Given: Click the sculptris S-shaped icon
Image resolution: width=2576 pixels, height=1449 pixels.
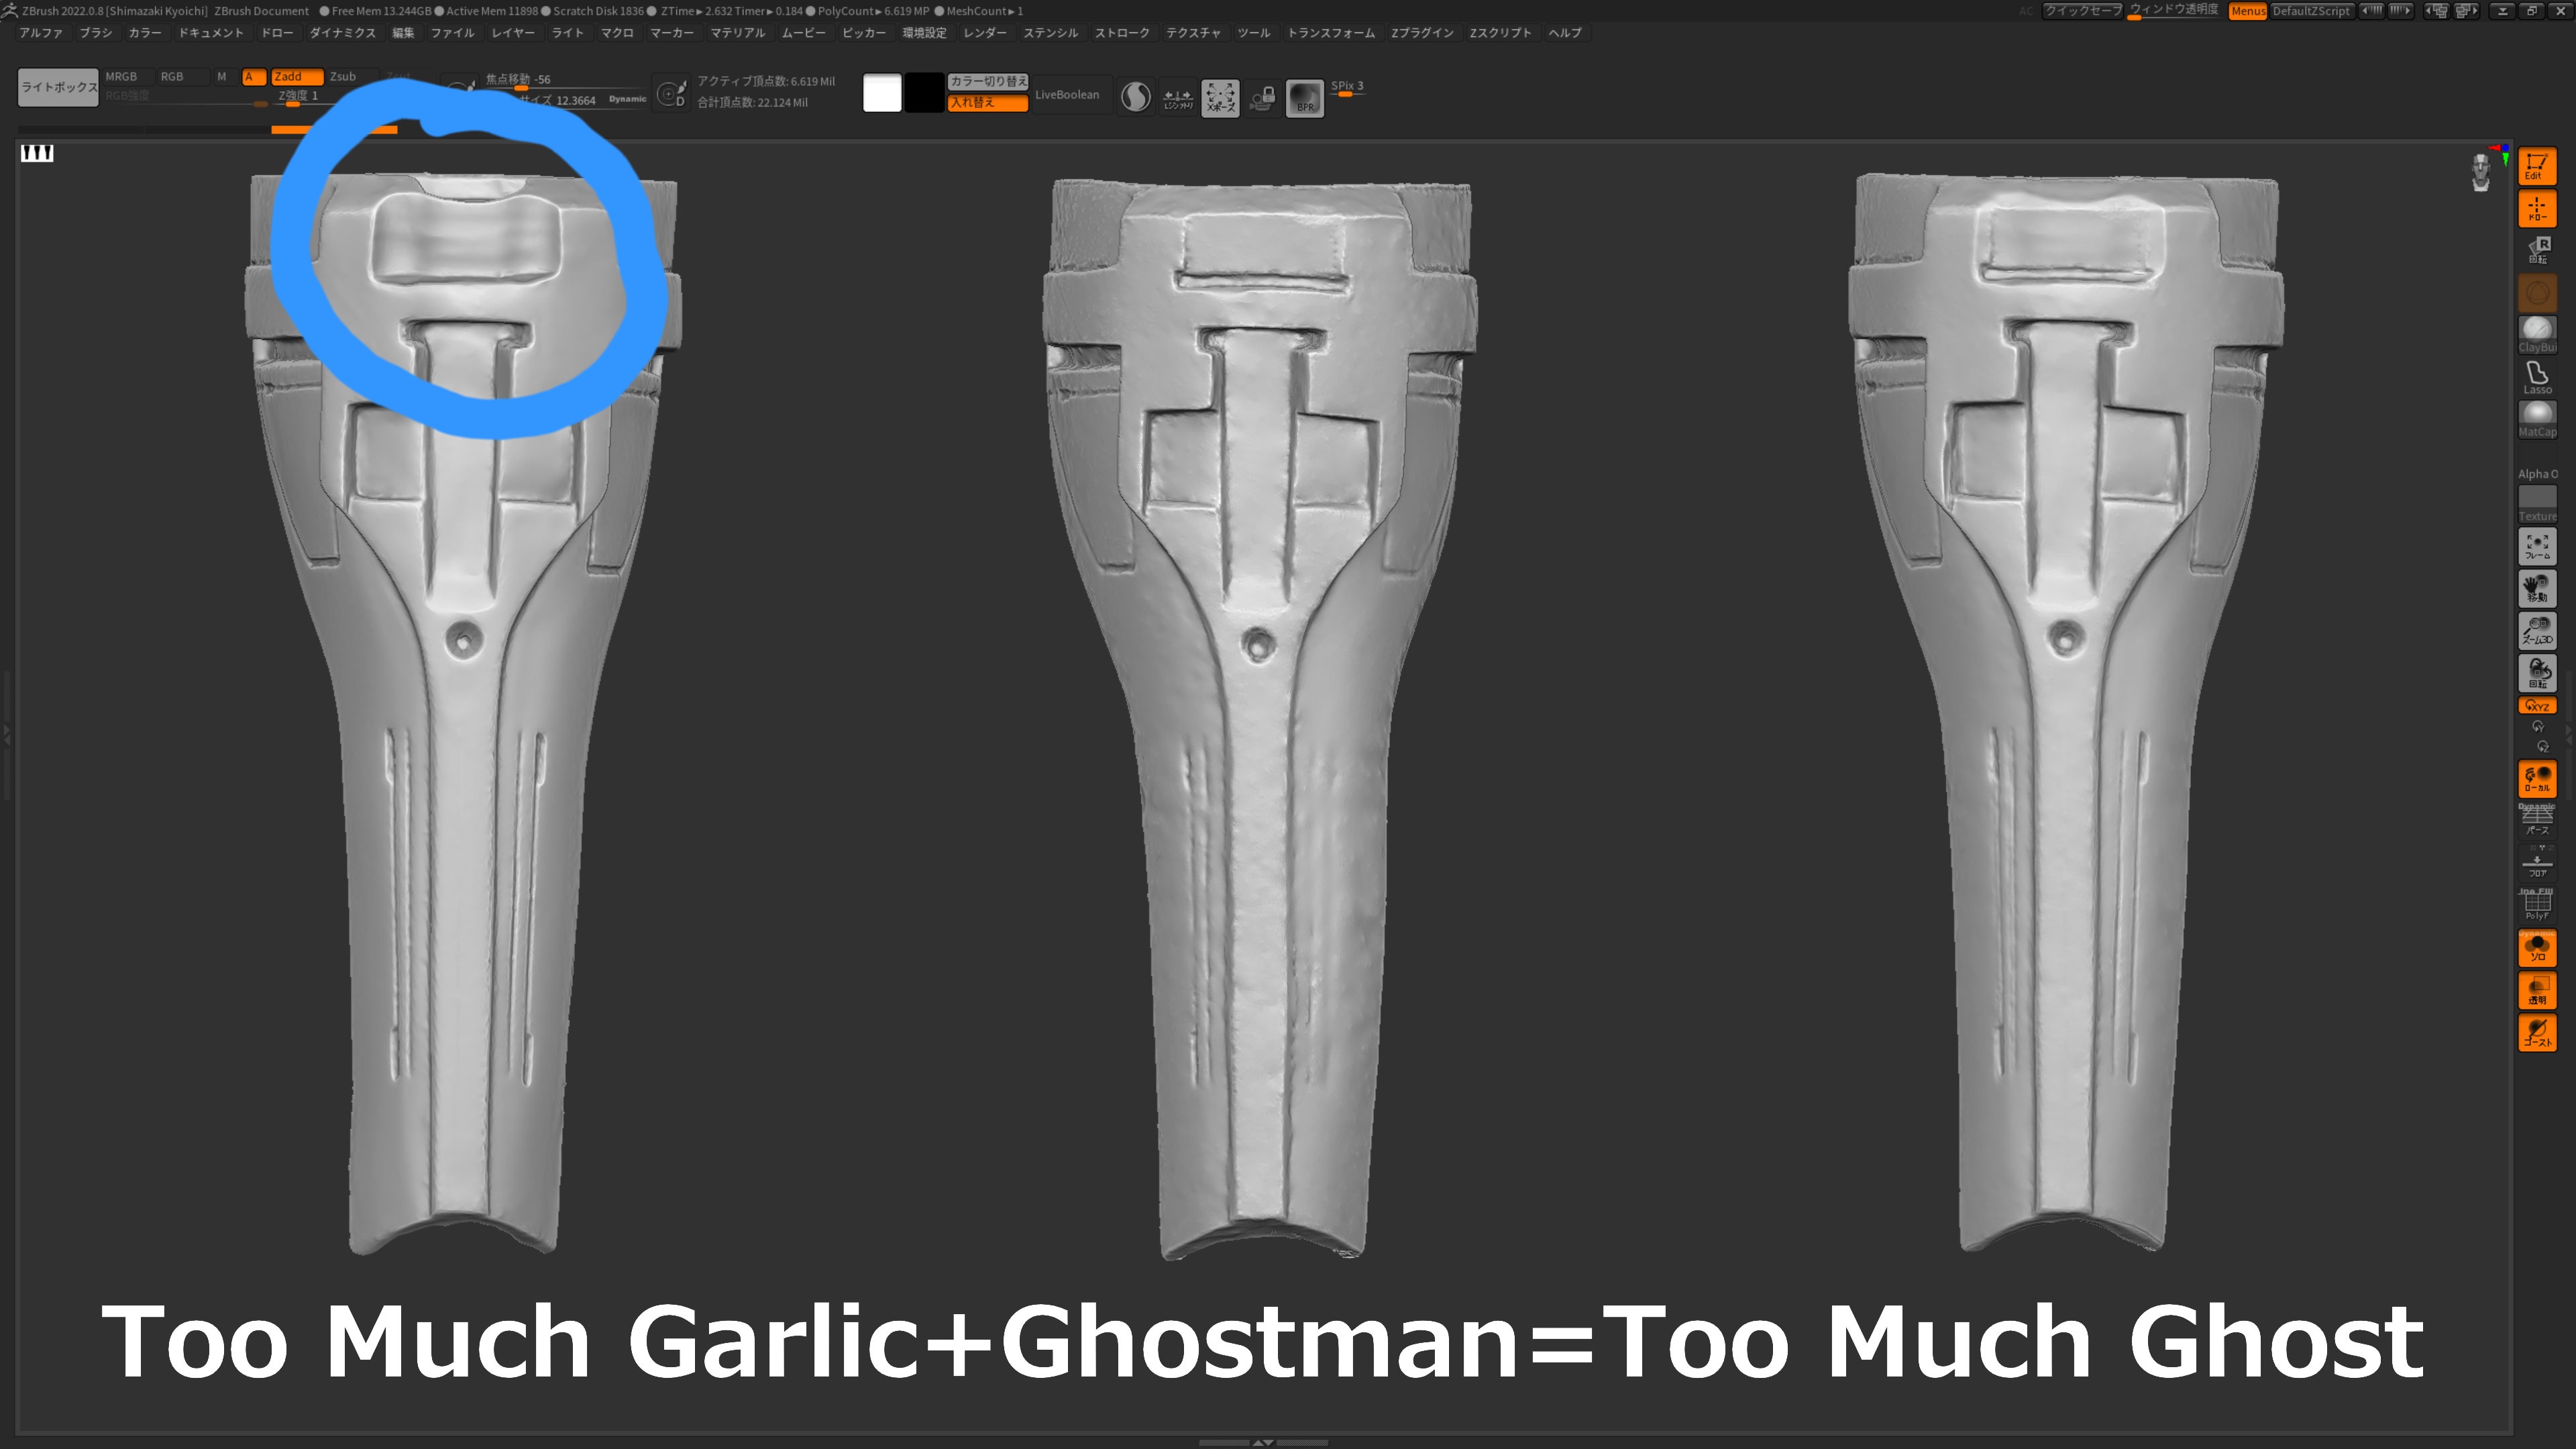Looking at the screenshot, I should 1135,97.
